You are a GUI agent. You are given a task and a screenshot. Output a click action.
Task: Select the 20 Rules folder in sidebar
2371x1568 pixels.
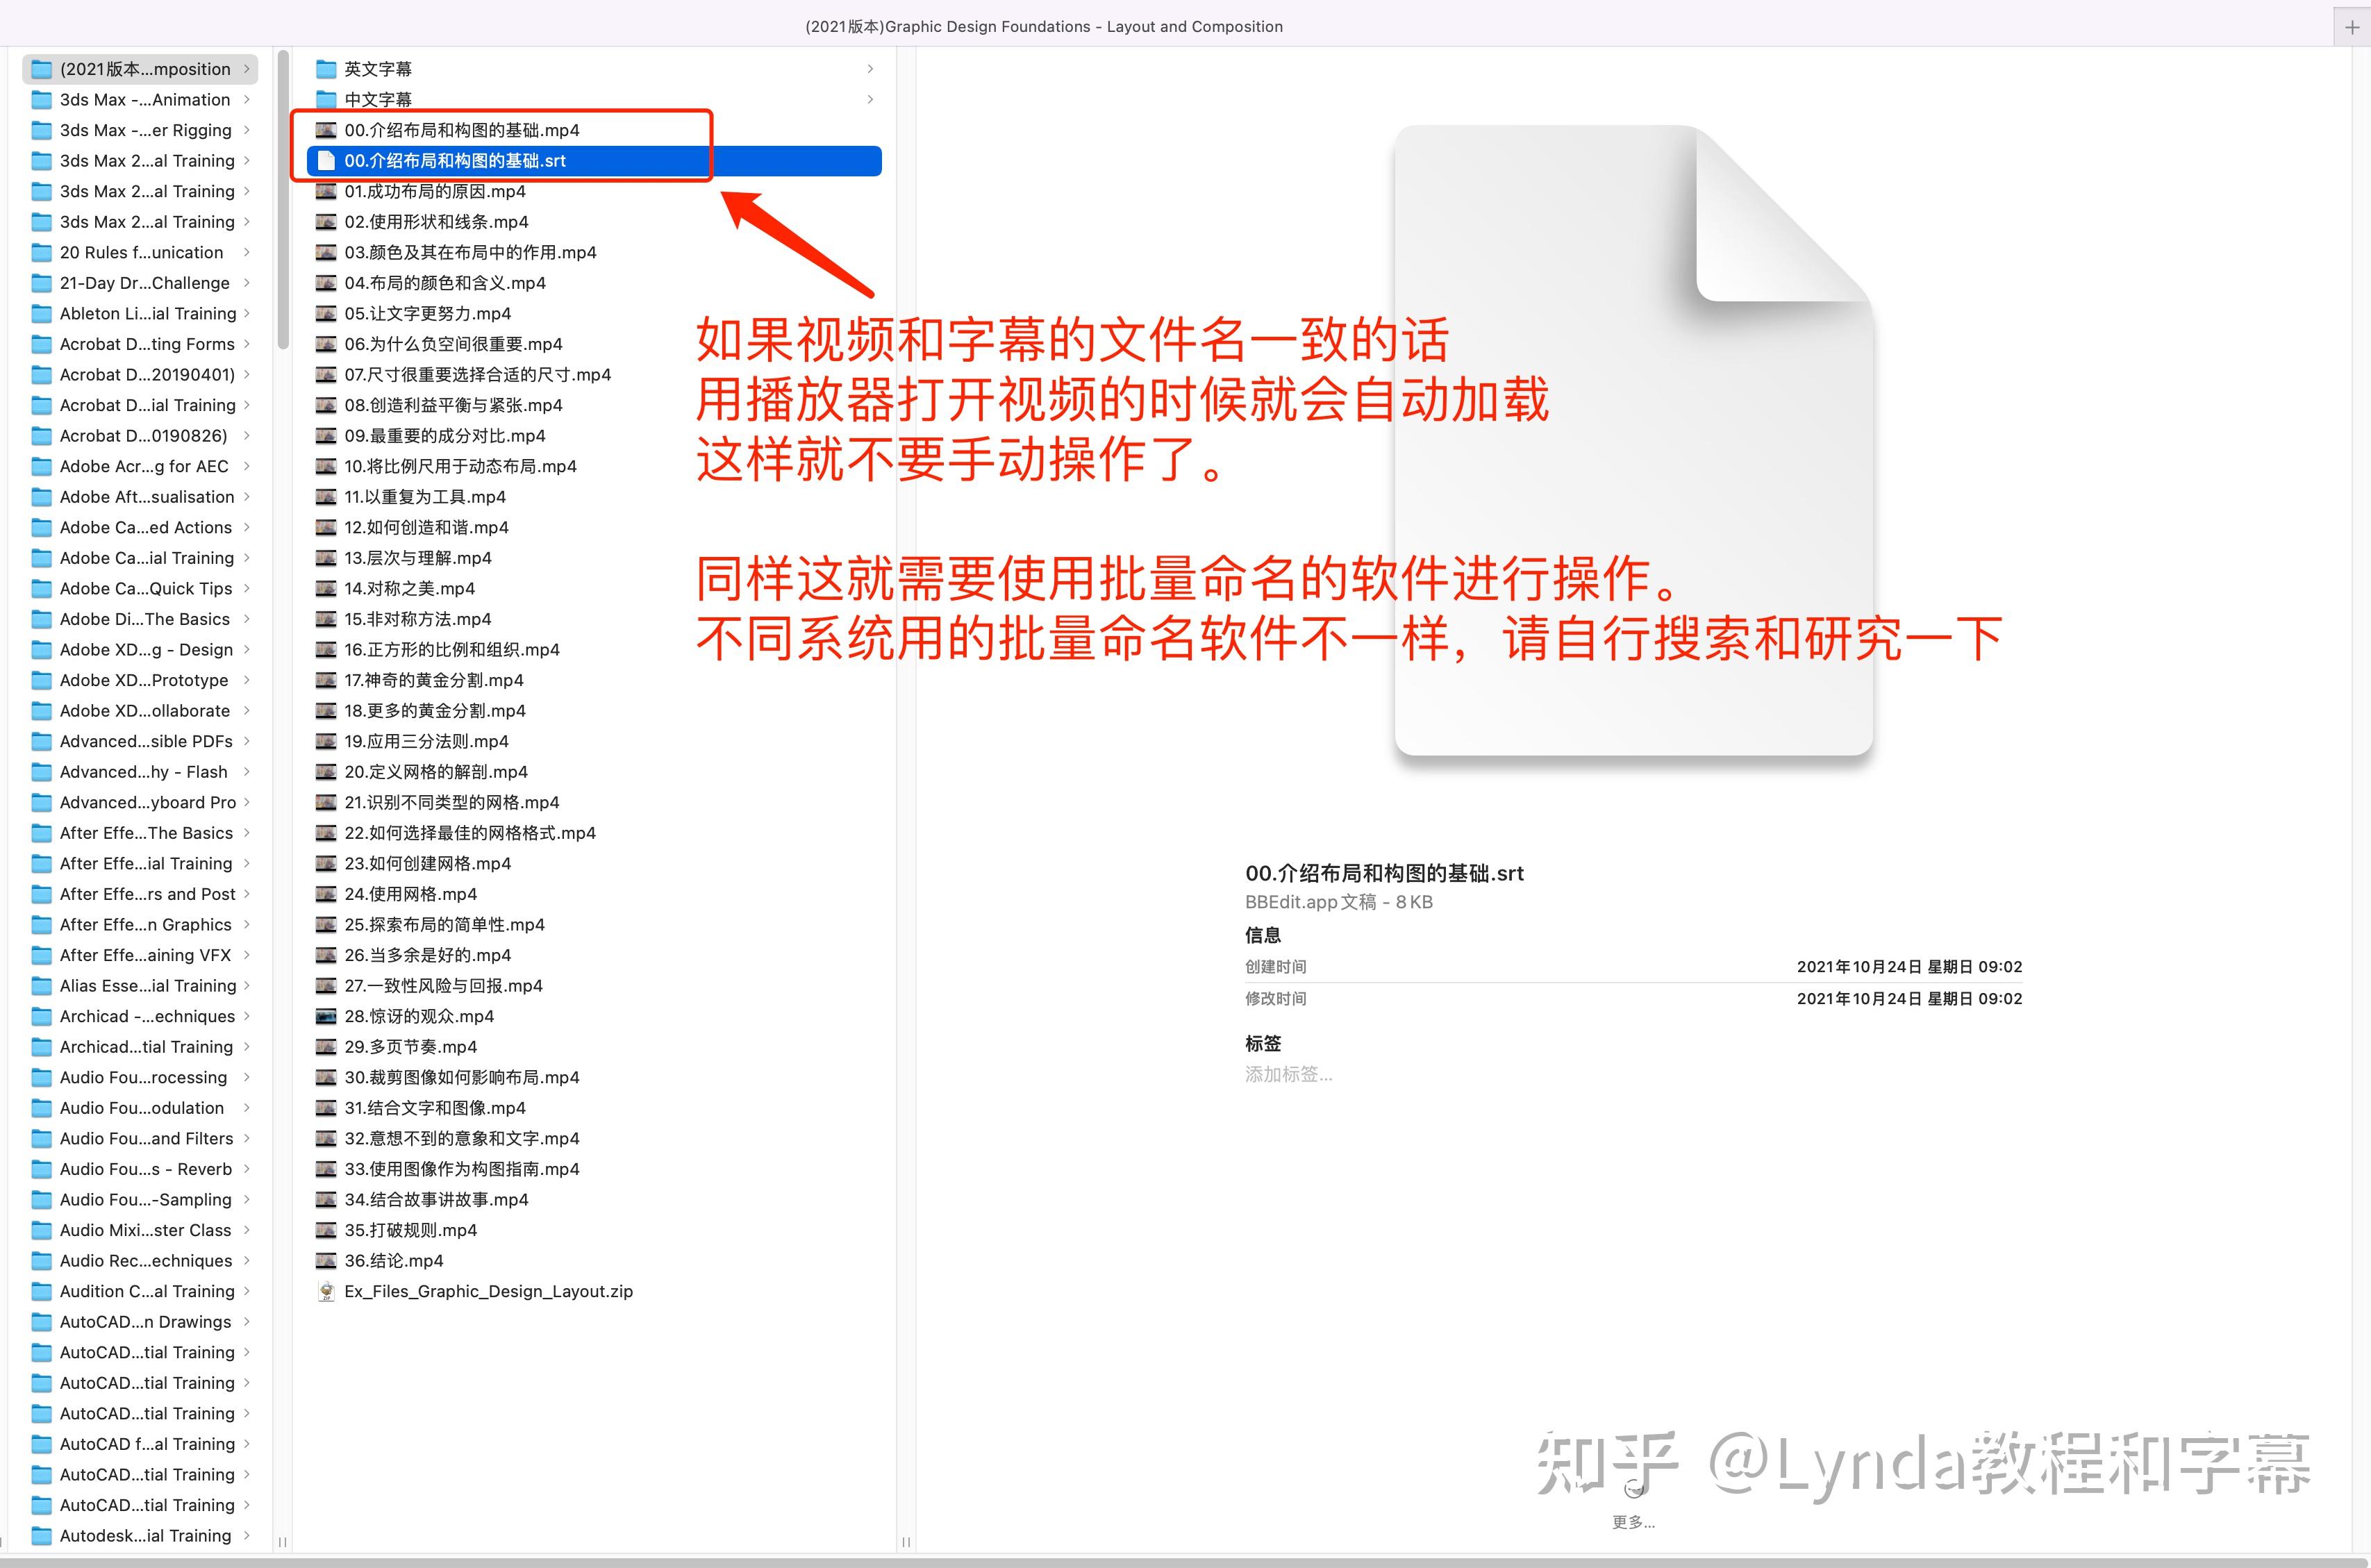coord(141,252)
